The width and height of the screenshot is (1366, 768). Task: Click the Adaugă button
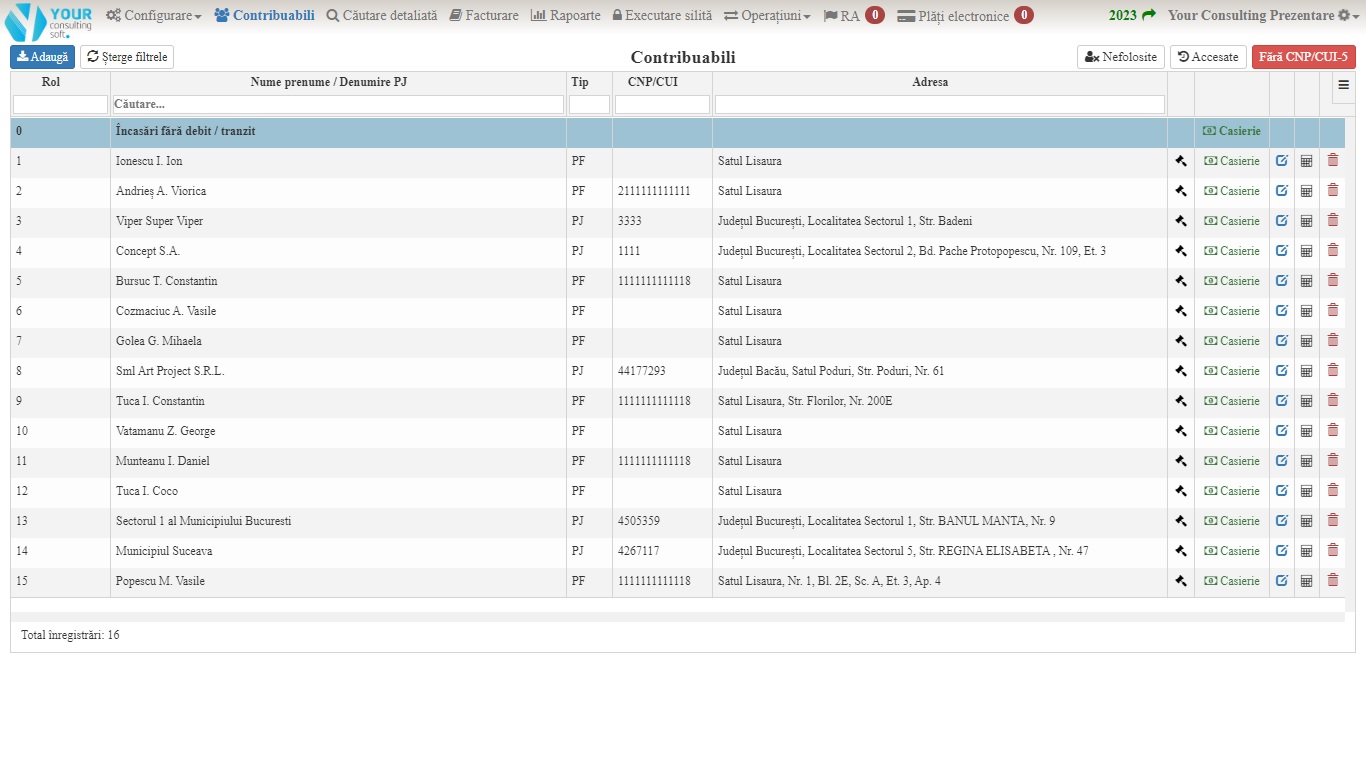click(x=42, y=57)
